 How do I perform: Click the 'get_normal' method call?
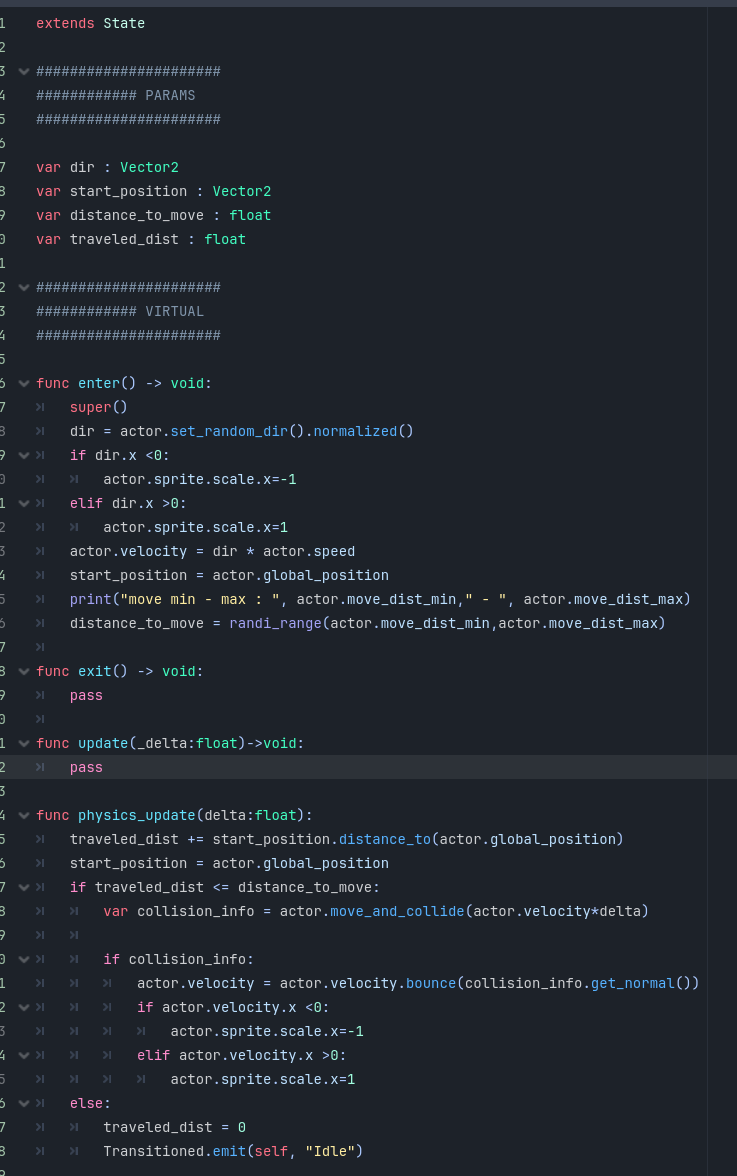point(633,983)
